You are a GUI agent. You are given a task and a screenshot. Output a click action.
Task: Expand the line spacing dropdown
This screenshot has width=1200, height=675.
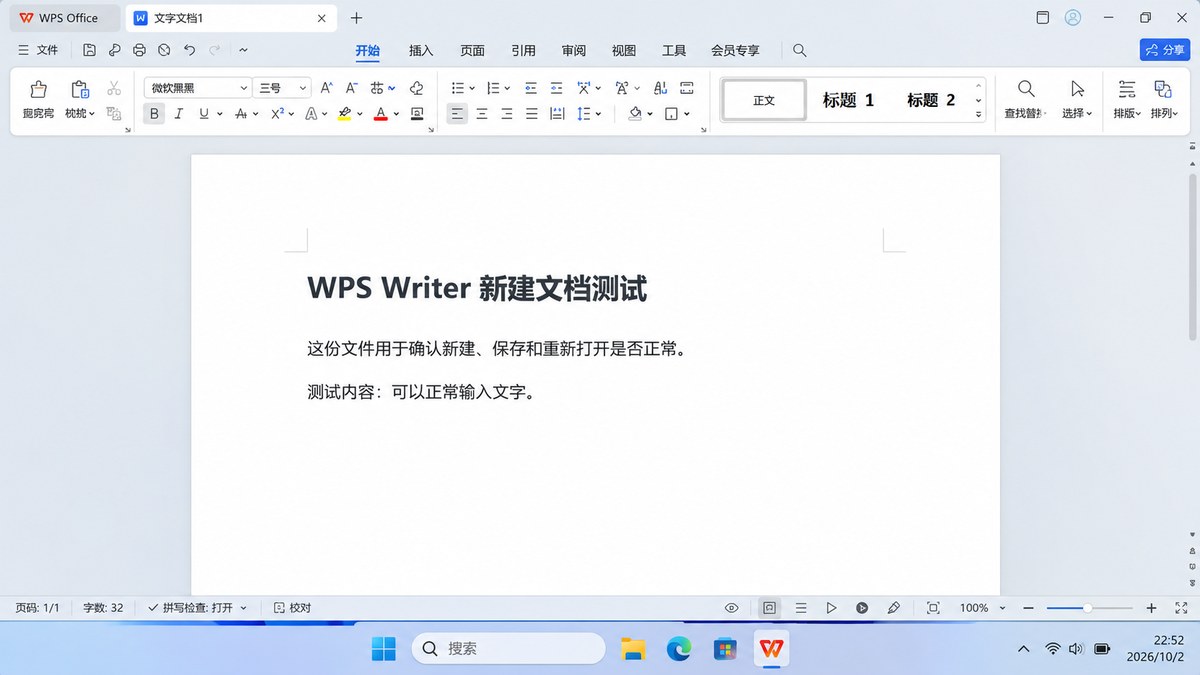598,114
